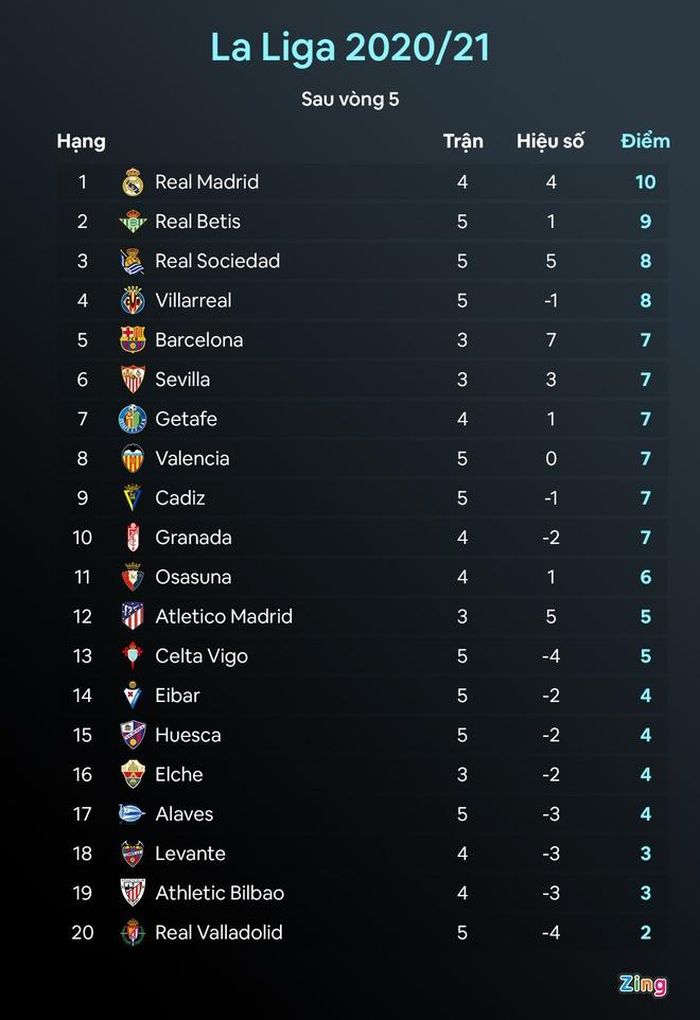Click the Hạng column header

(81, 142)
